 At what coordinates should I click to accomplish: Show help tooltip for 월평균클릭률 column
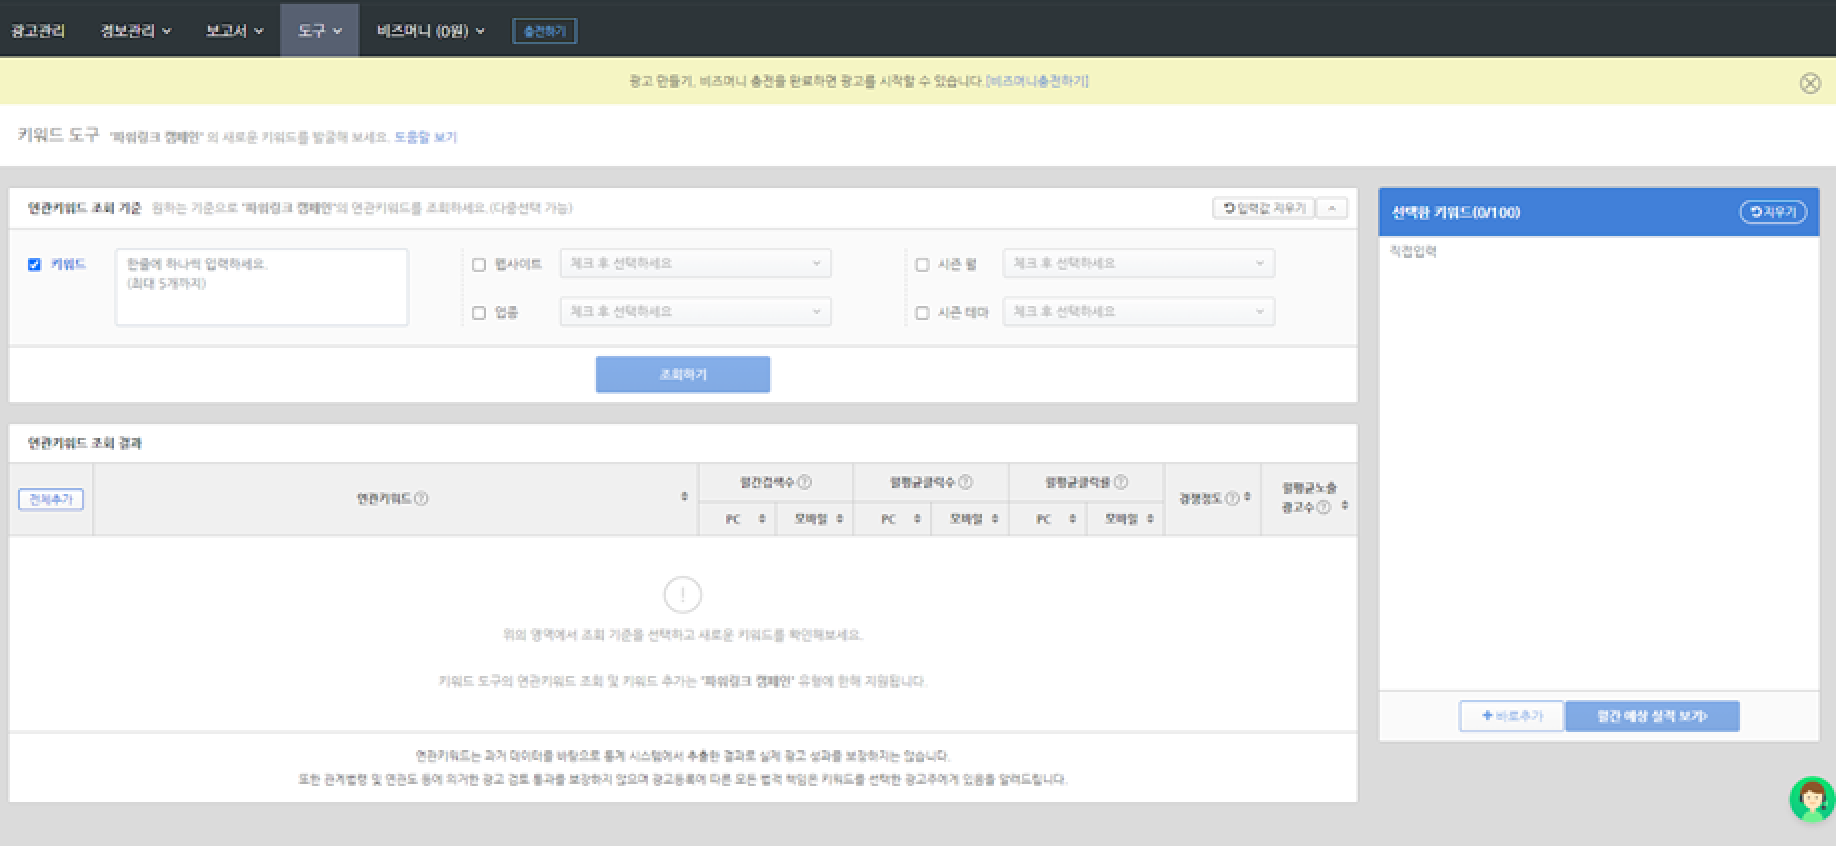[1120, 482]
